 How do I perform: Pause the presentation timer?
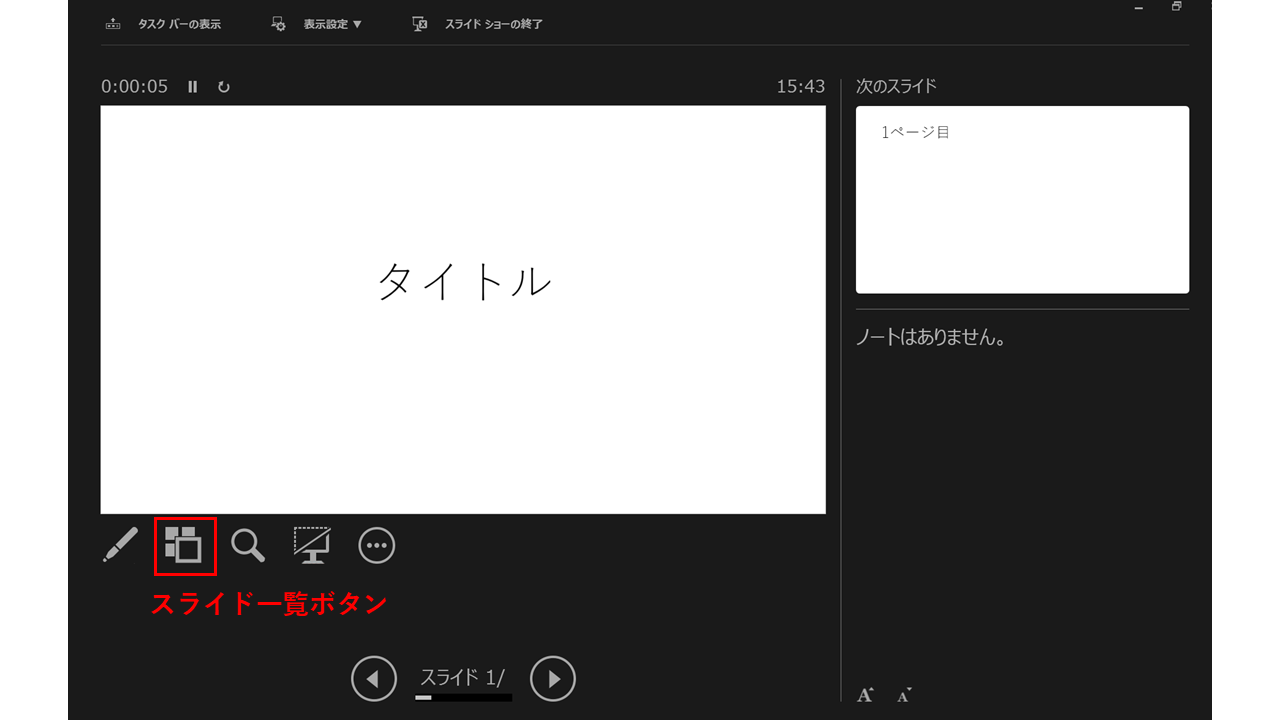[x=193, y=87]
